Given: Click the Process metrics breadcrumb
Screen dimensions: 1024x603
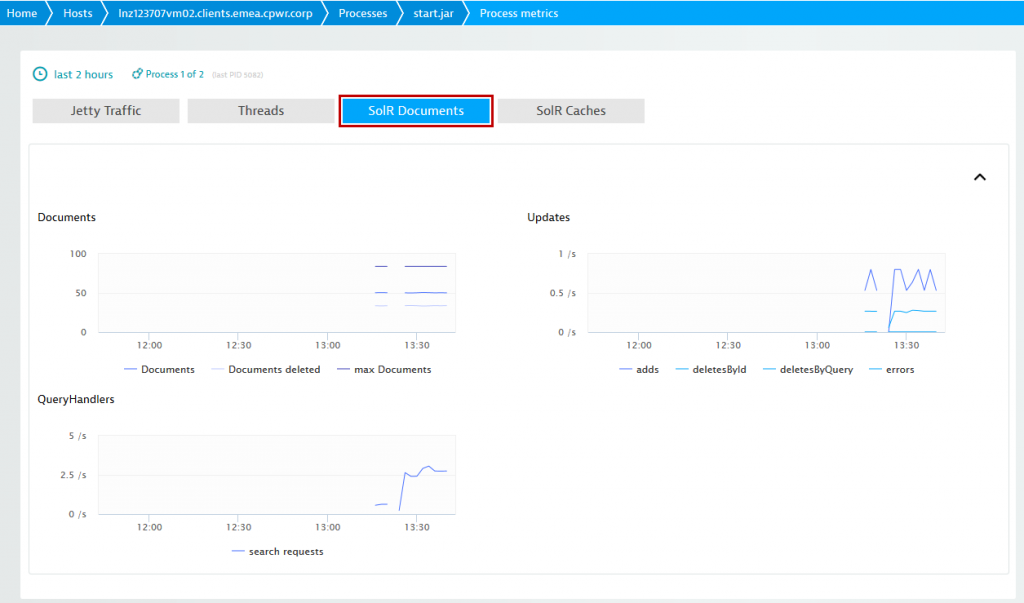Looking at the screenshot, I should pos(519,13).
